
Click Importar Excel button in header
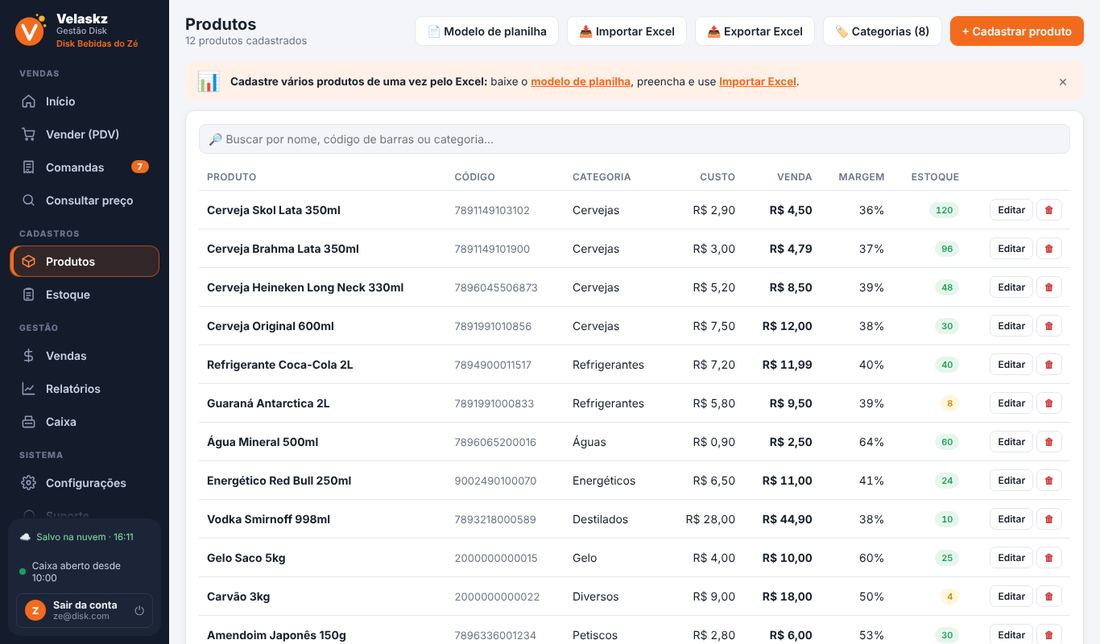point(626,31)
